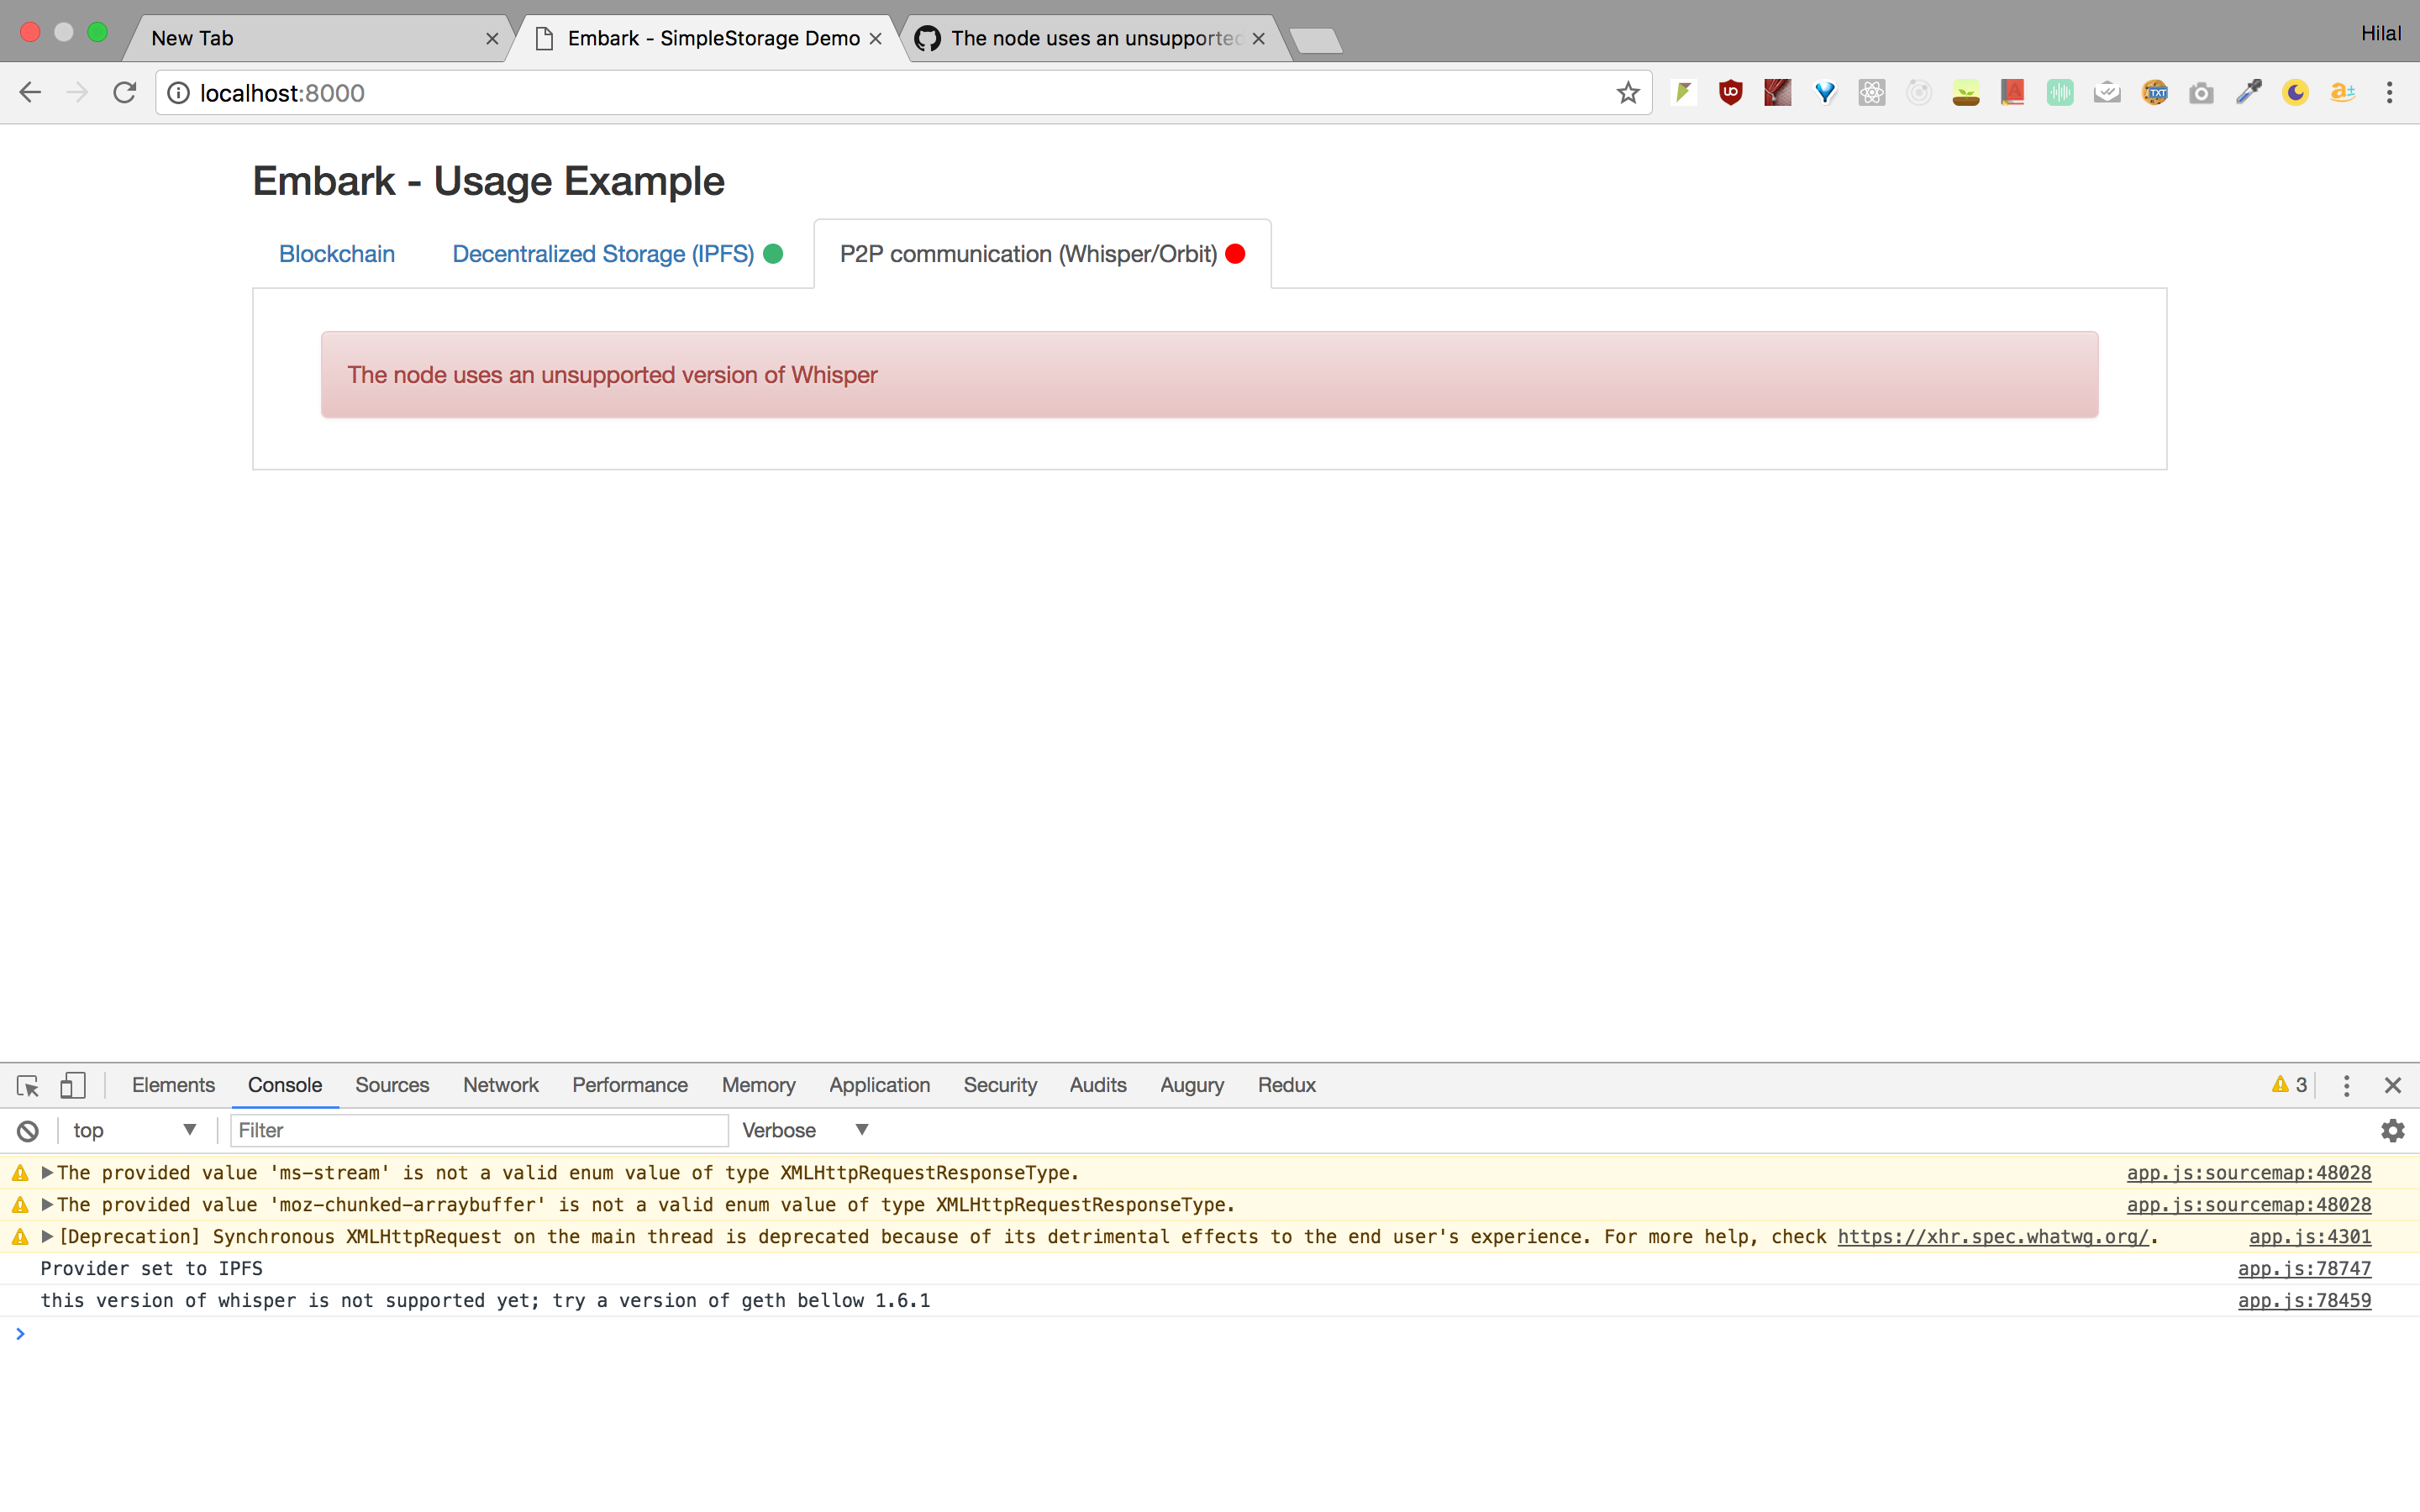Screen dimensions: 2420x1512
Task: Open DevTools settings gear
Action: tap(2393, 1130)
